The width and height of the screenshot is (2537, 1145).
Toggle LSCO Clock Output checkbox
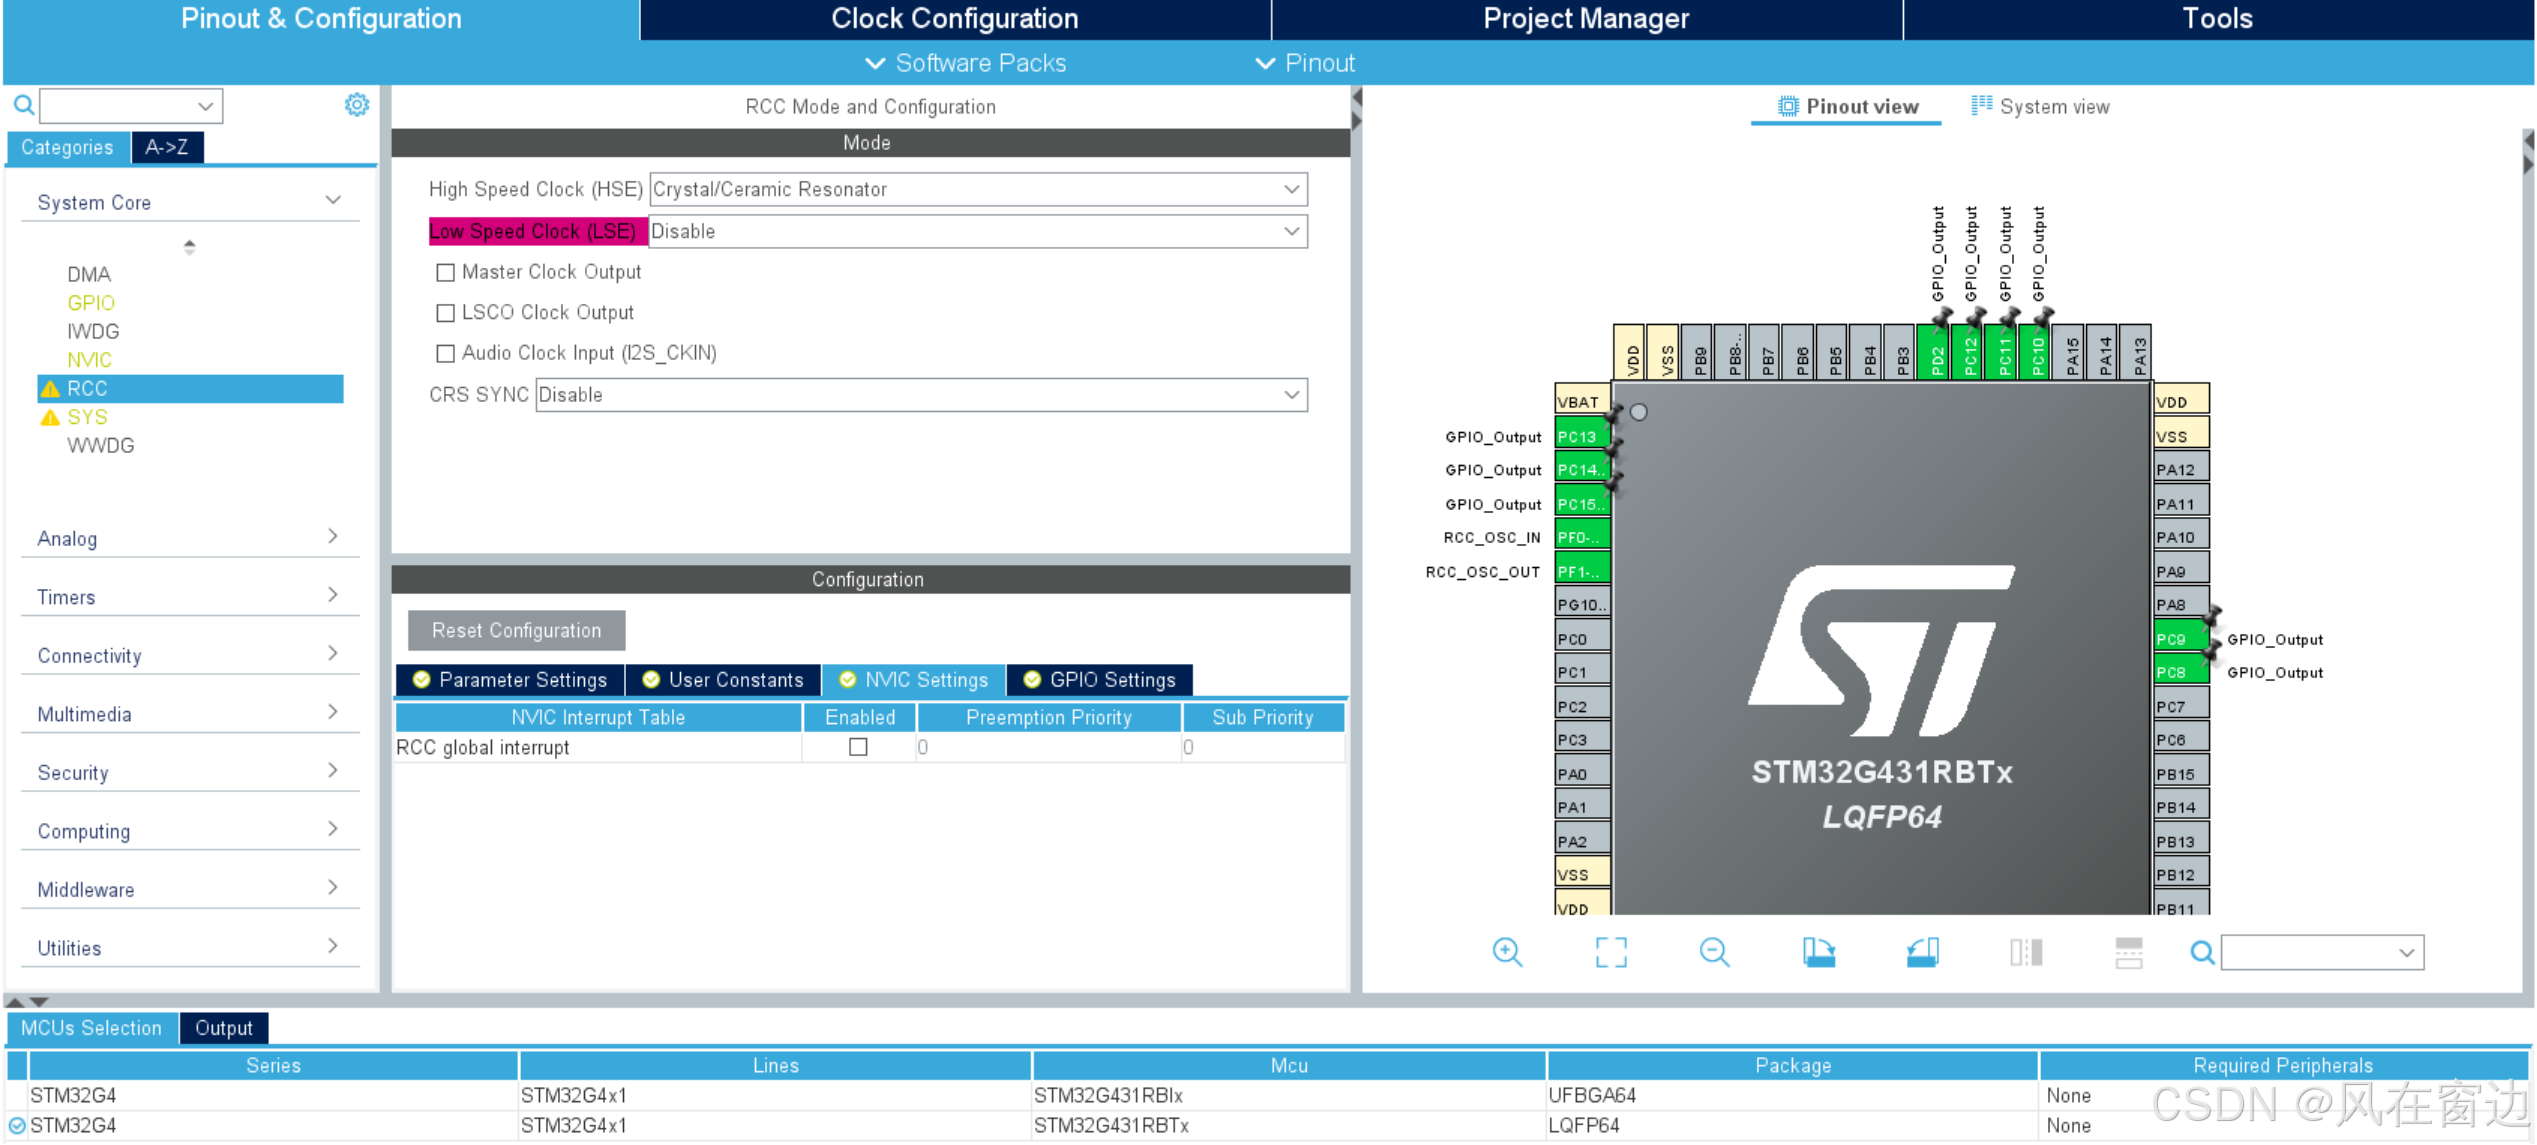pyautogui.click(x=446, y=313)
